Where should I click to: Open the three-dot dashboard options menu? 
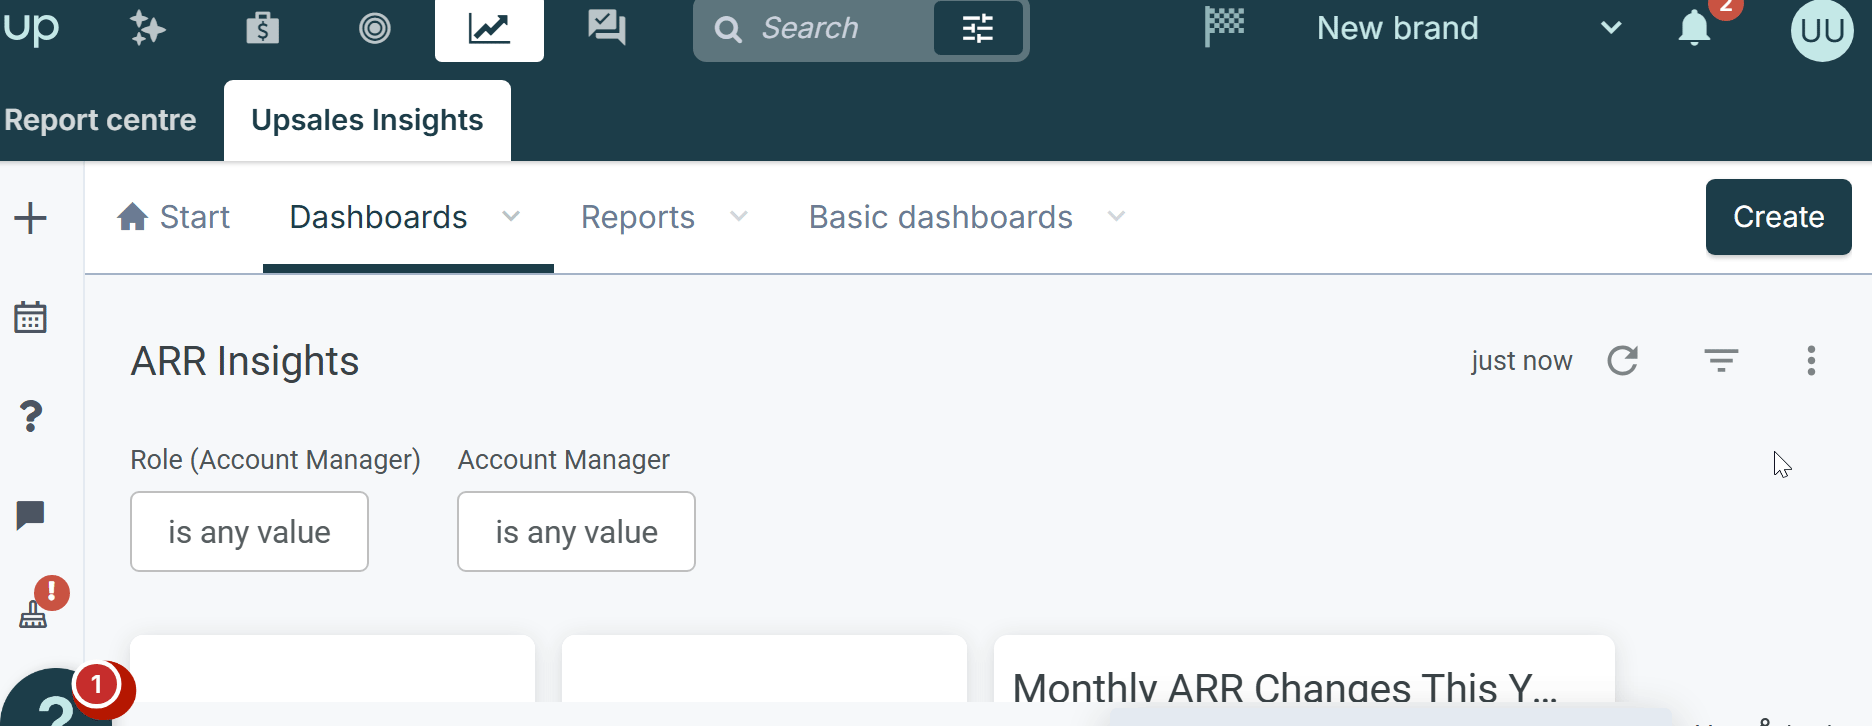pyautogui.click(x=1811, y=360)
